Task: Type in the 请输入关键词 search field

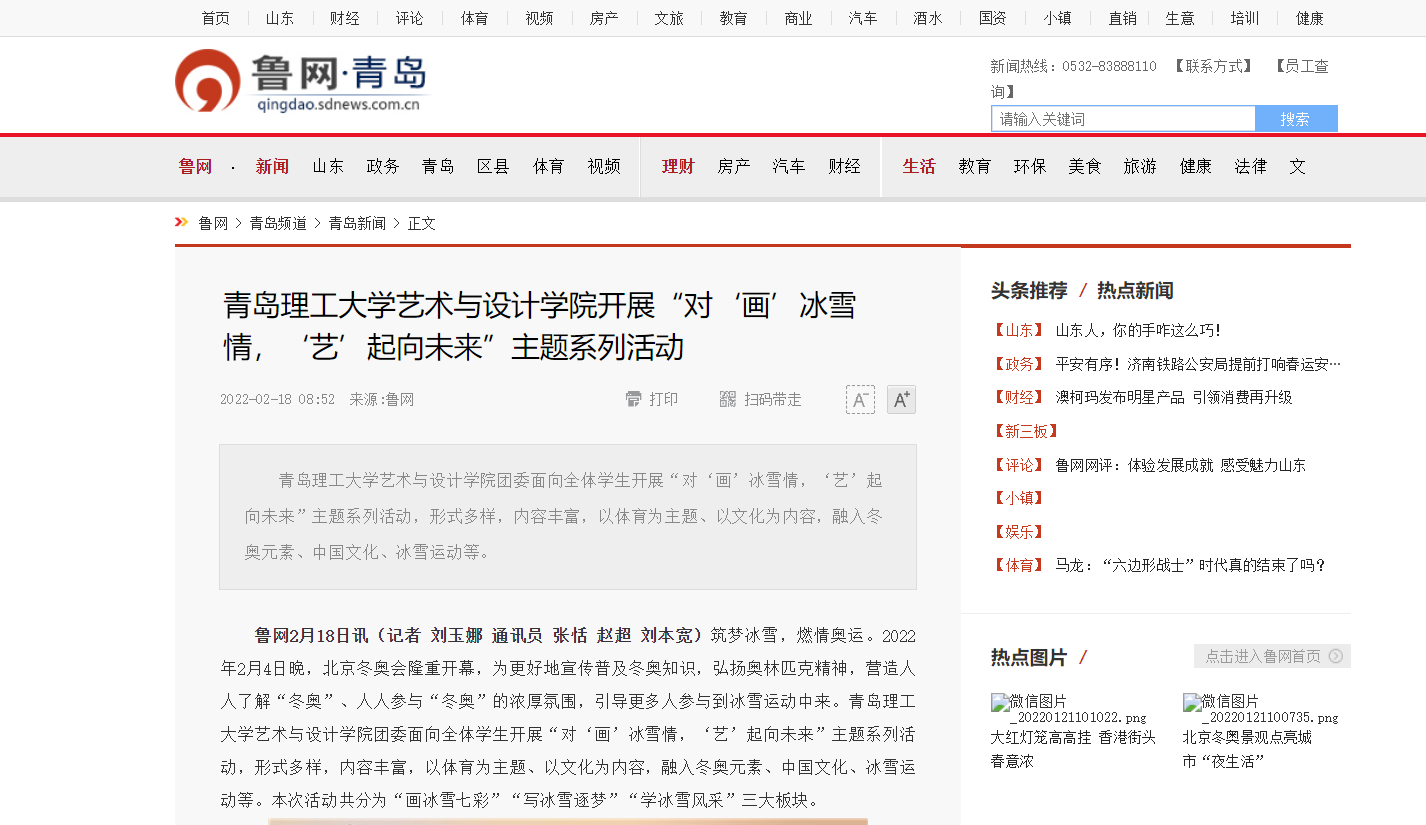Action: coord(1123,119)
